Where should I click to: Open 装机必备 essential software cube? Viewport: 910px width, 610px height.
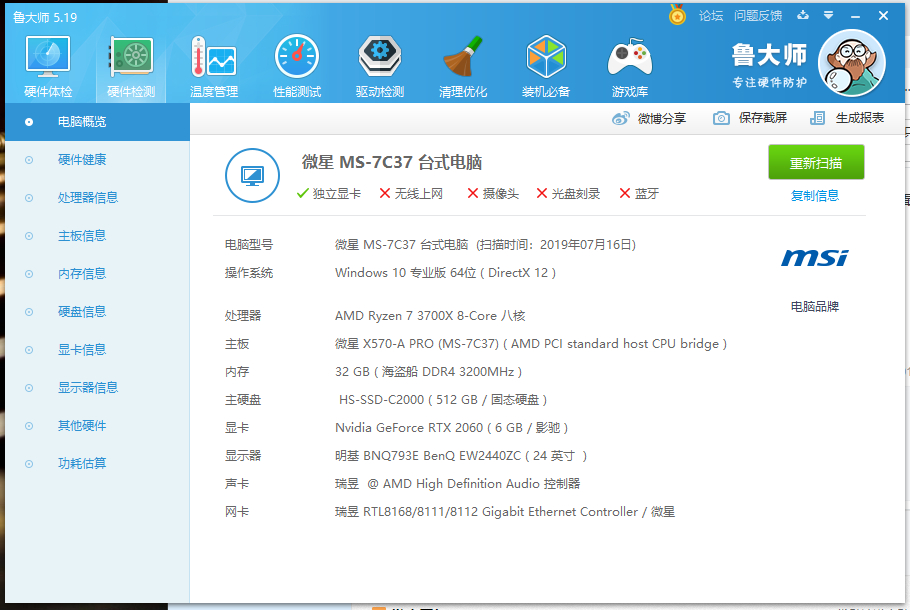[x=546, y=67]
